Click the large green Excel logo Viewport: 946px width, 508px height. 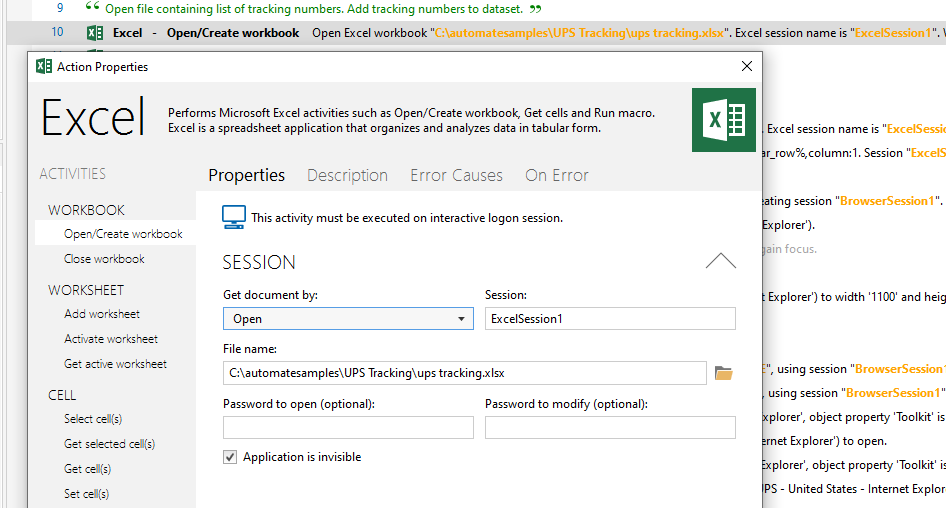click(723, 120)
